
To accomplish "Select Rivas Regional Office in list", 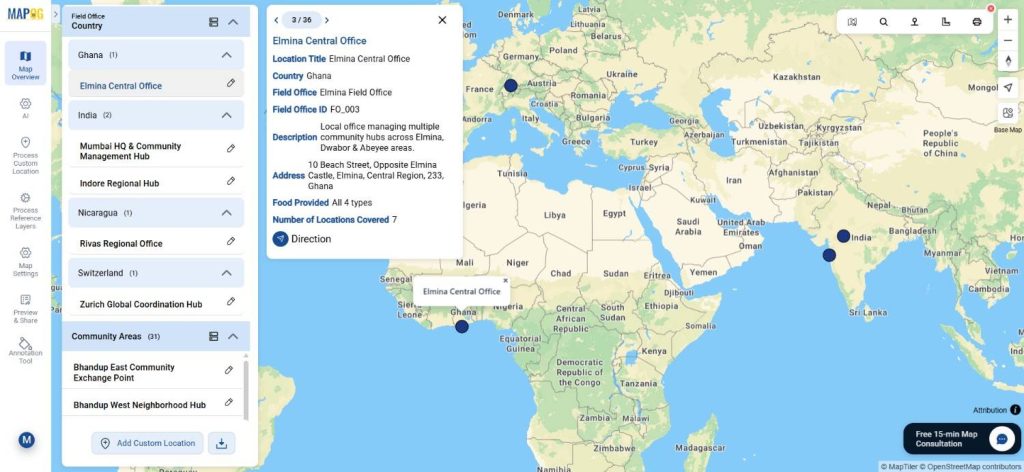I will point(121,244).
